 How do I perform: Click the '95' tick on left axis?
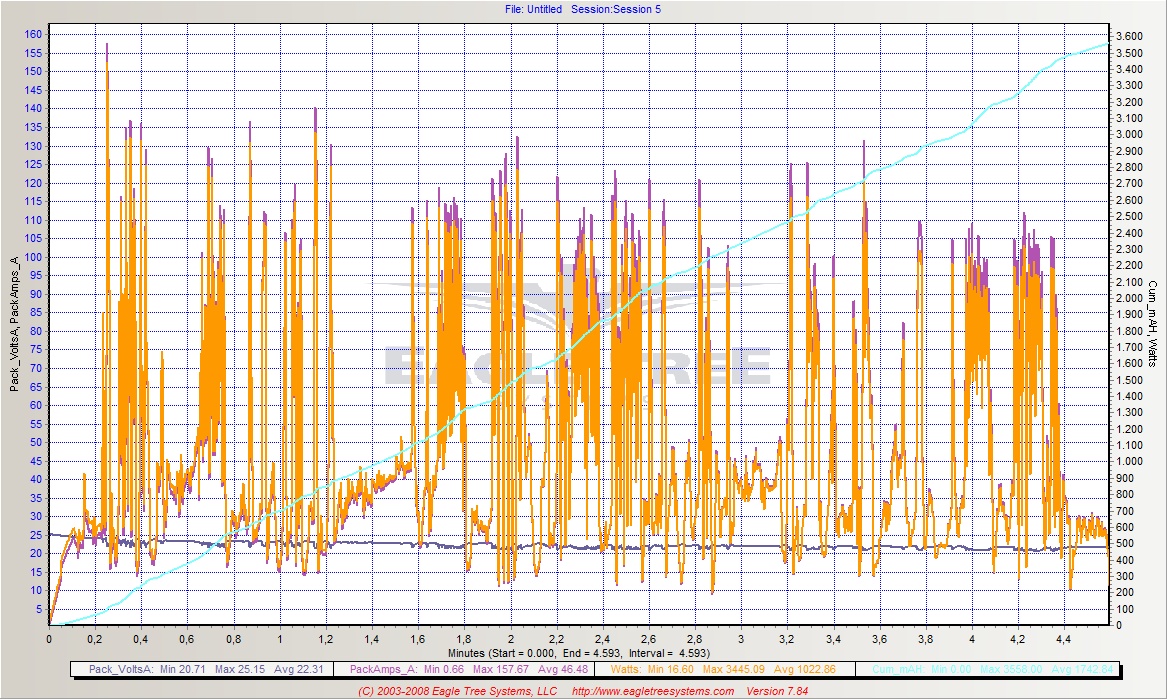click(x=36, y=275)
